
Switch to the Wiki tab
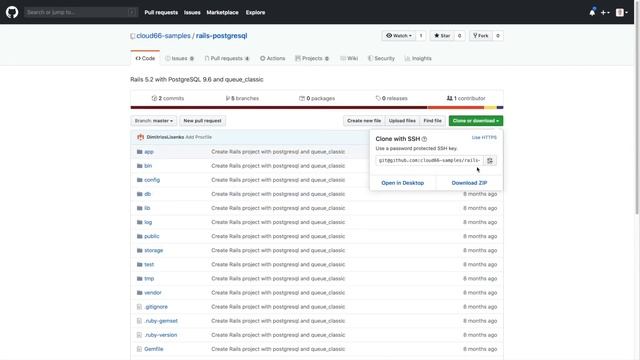[x=349, y=58]
